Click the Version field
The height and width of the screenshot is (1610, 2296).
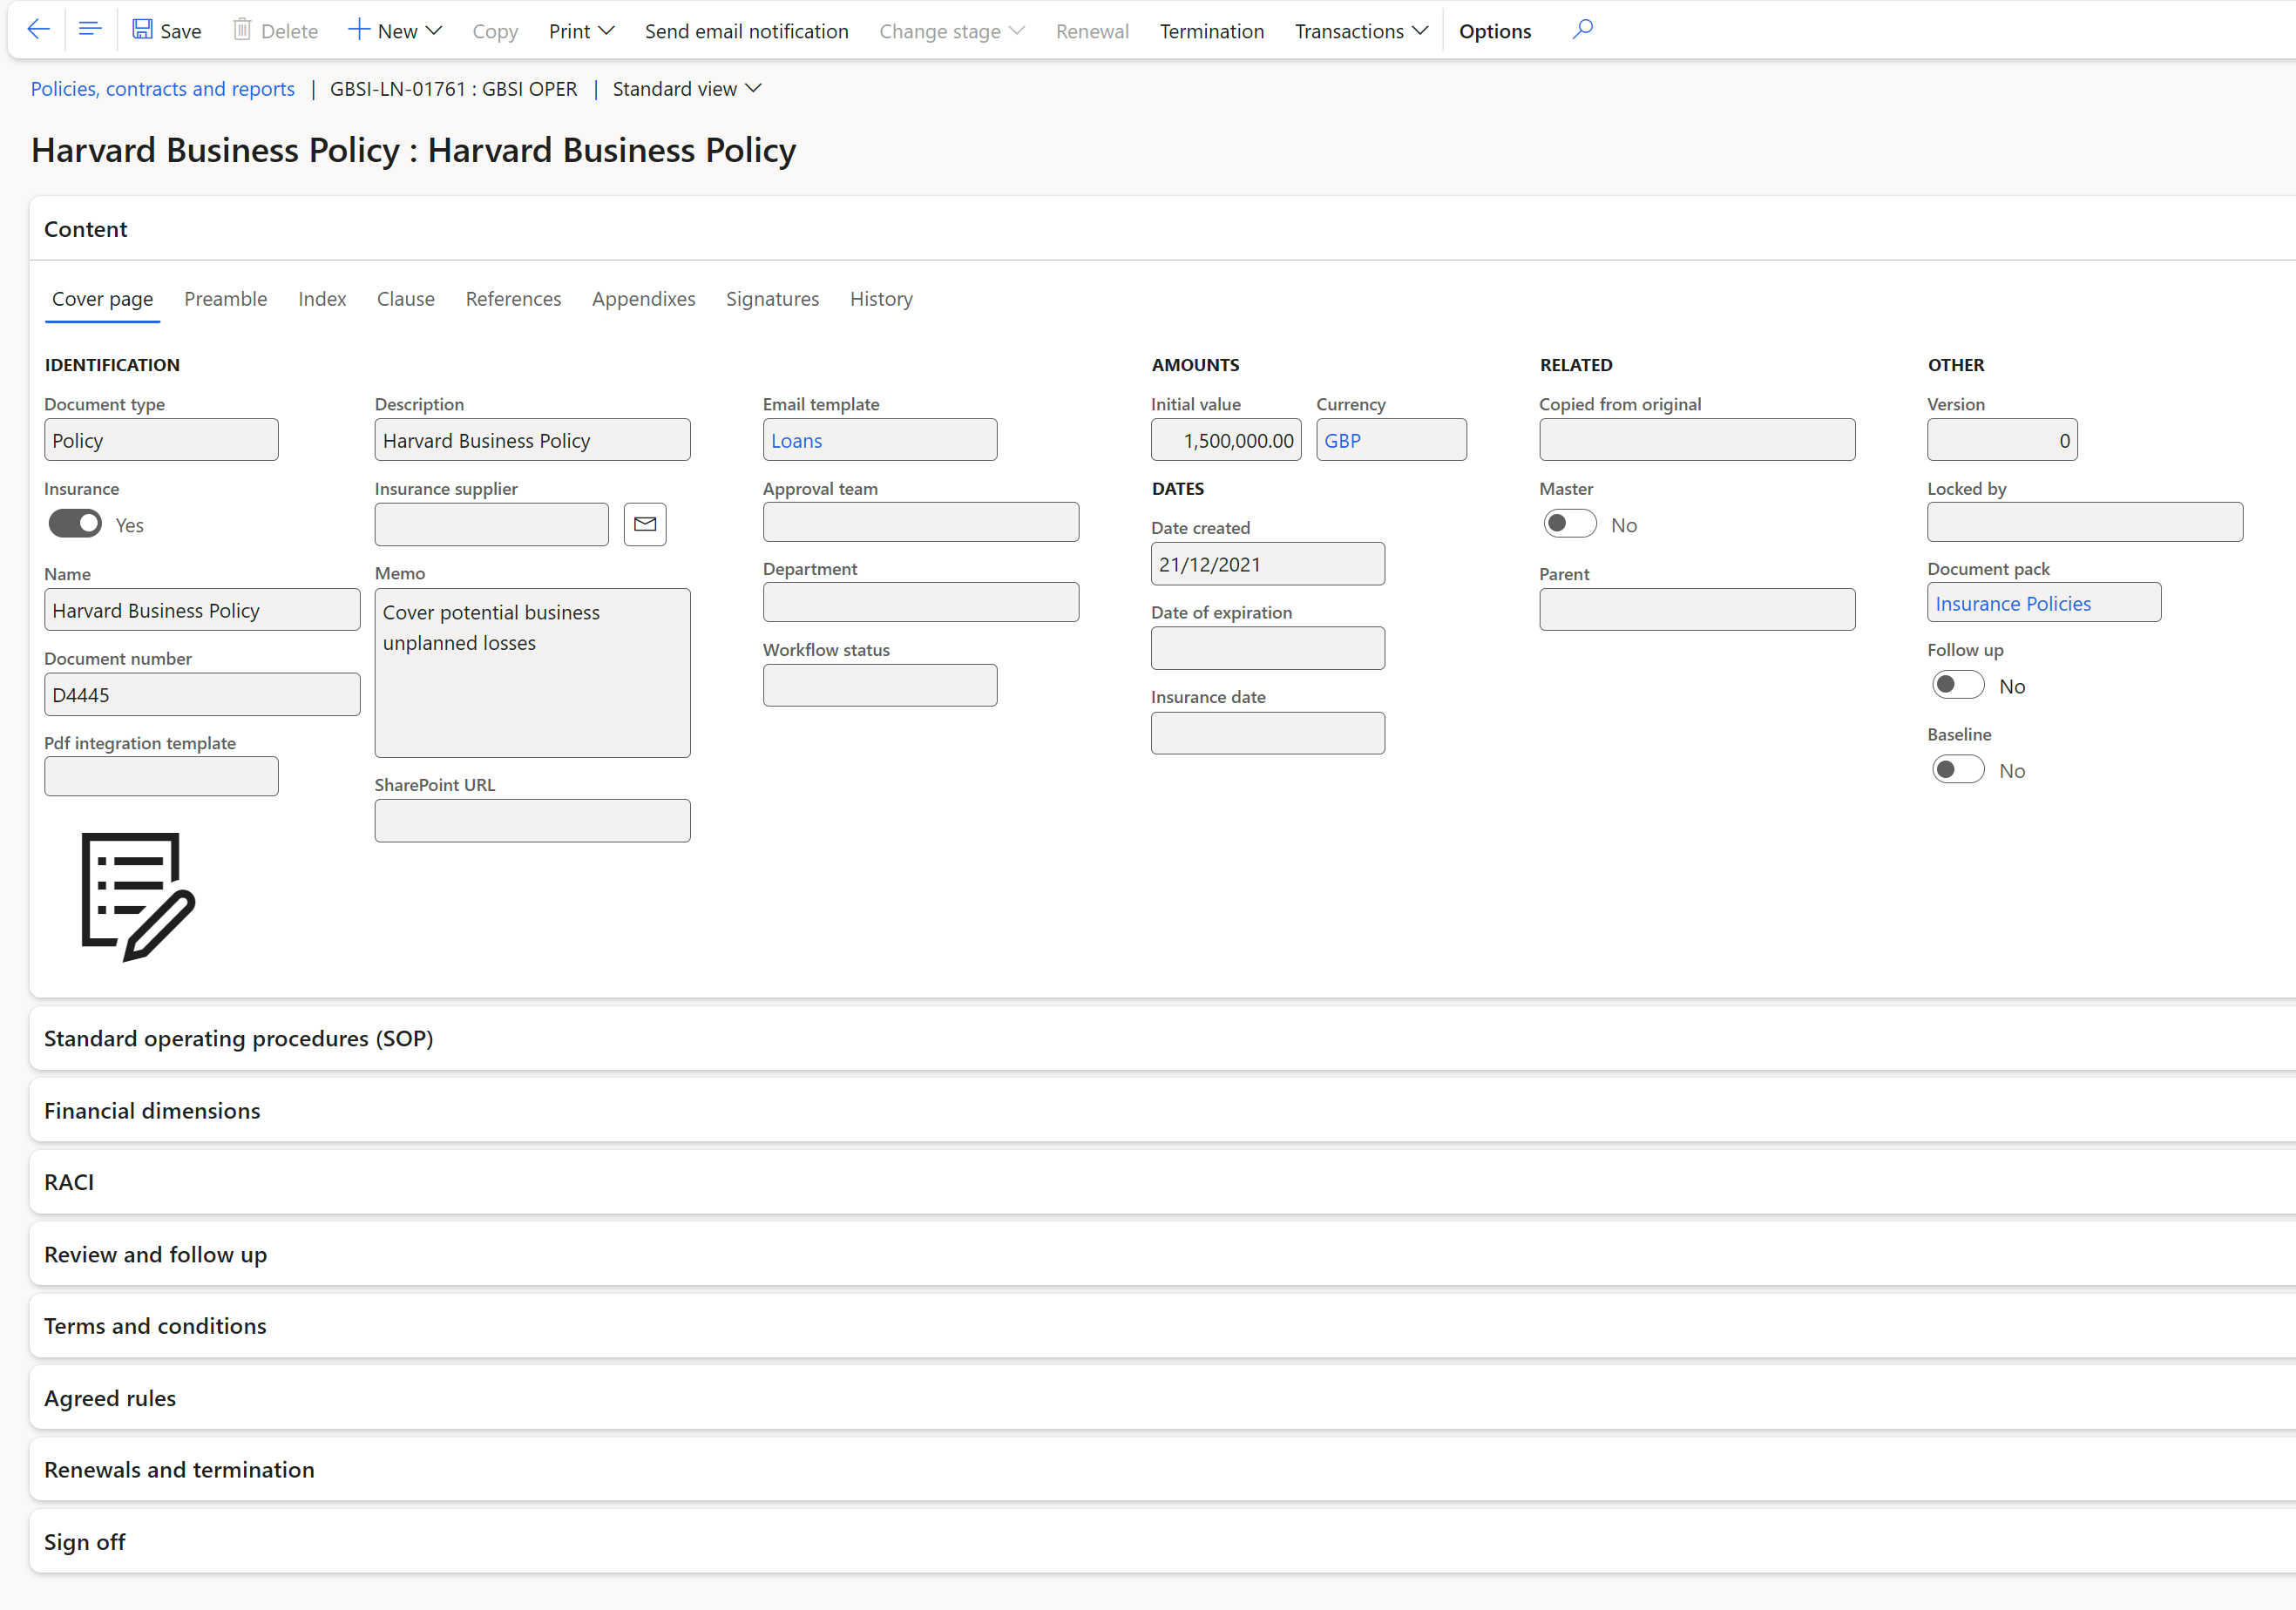pyautogui.click(x=2002, y=440)
